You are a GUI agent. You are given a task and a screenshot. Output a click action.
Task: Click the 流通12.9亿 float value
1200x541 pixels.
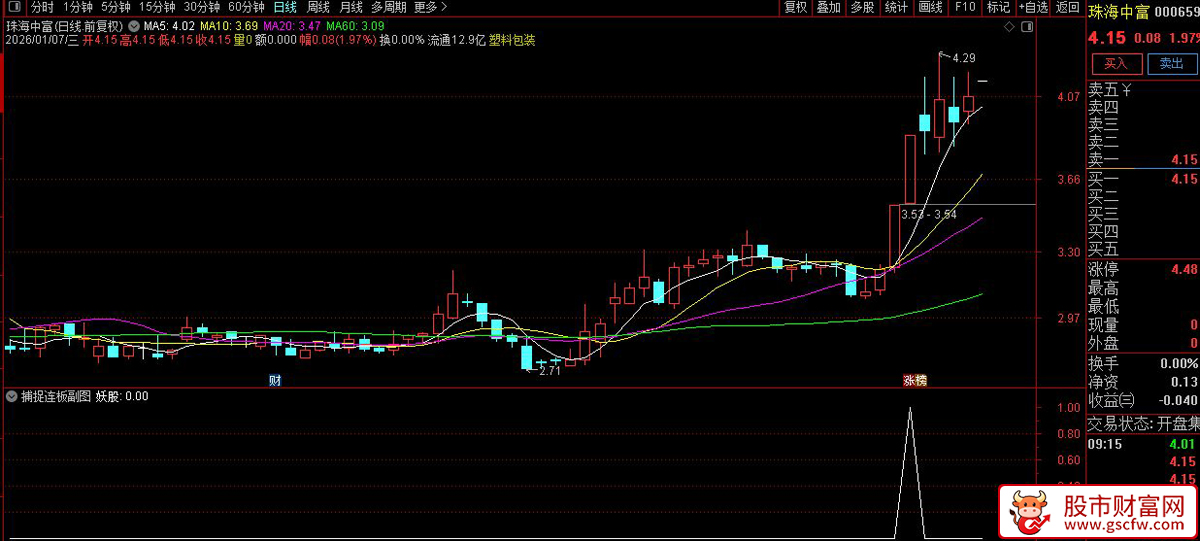[x=456, y=41]
